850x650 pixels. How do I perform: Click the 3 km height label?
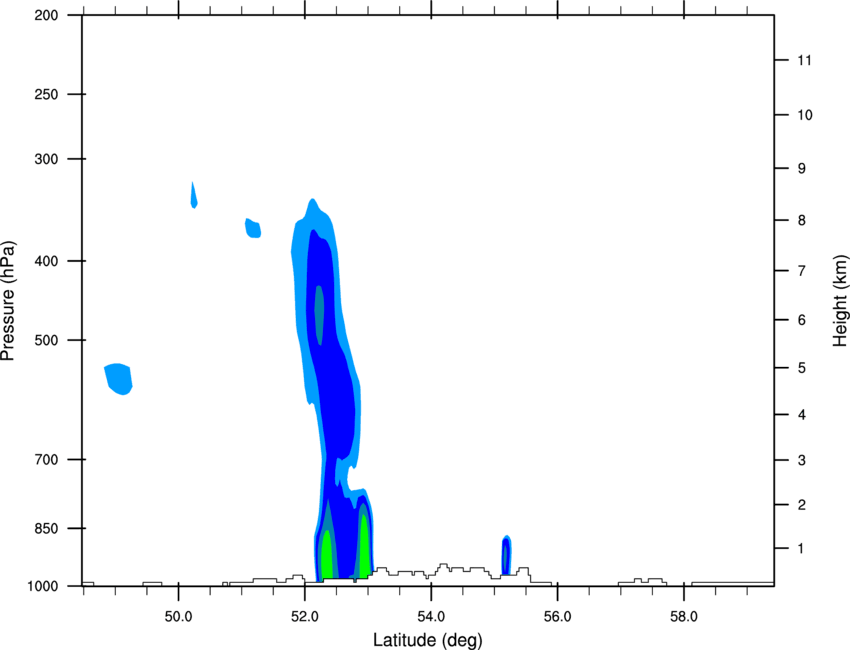click(x=801, y=460)
